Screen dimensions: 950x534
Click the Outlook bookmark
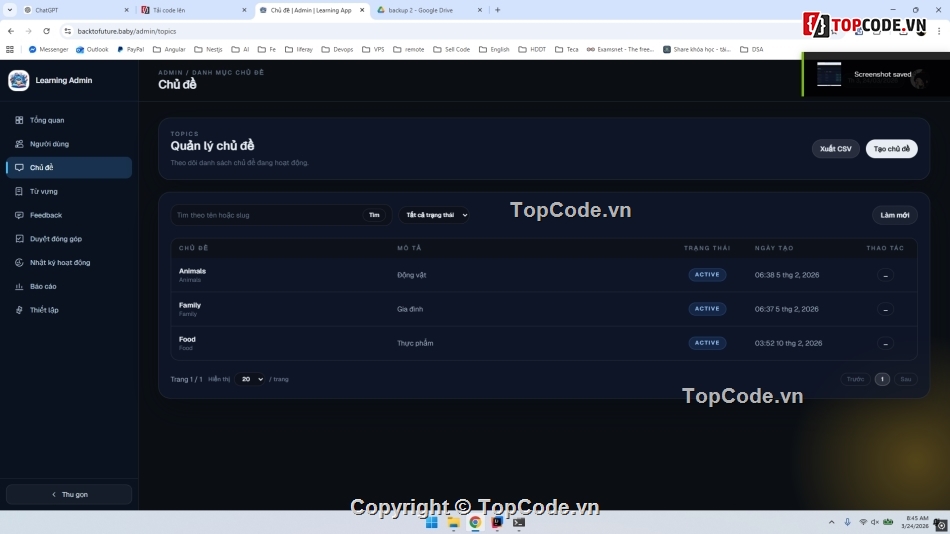(92, 49)
